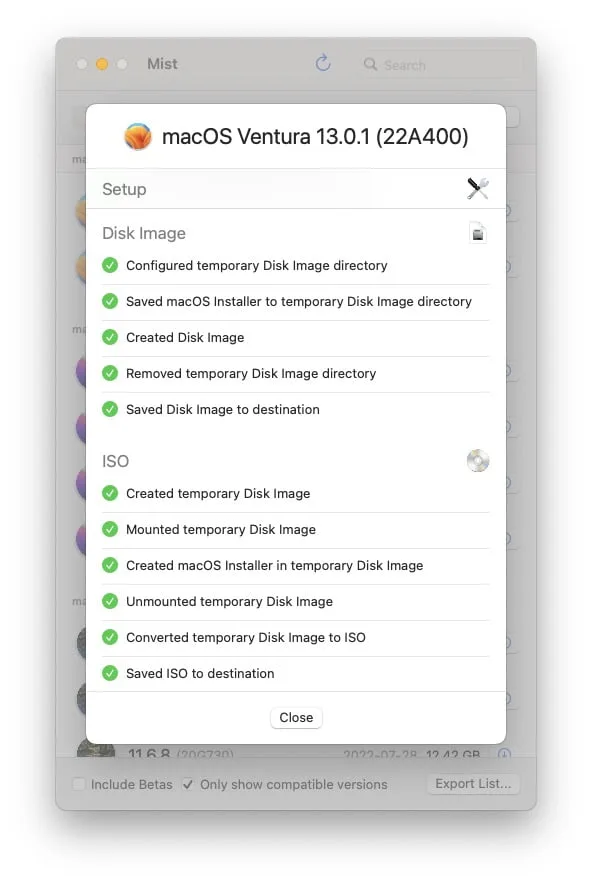Click text Created Disk Image
Screen dimensions: 592x884
pos(185,338)
